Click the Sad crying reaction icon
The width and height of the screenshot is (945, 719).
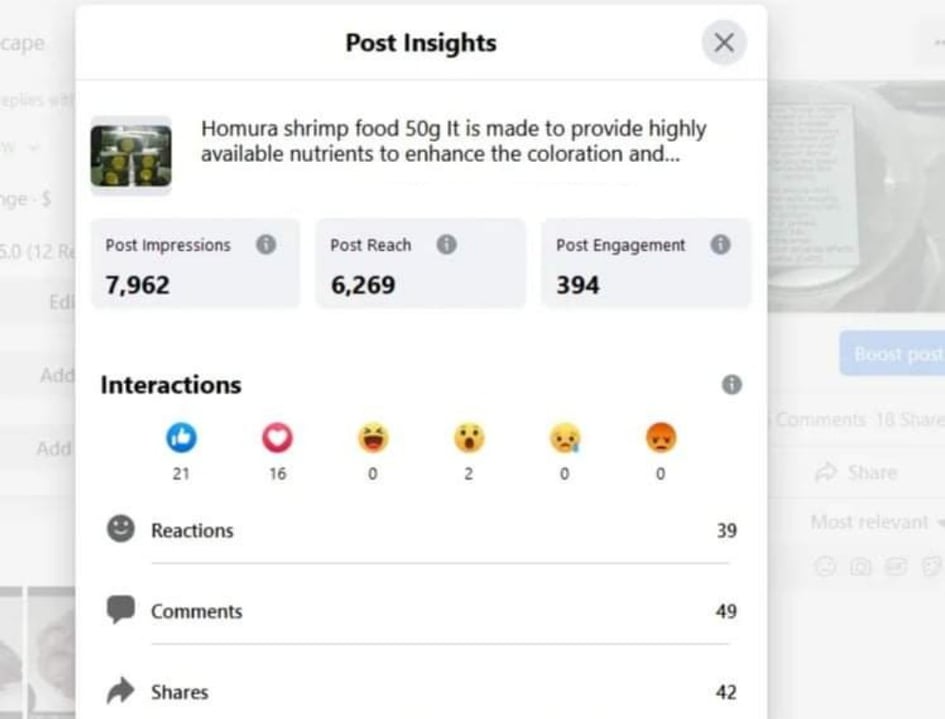click(x=564, y=437)
